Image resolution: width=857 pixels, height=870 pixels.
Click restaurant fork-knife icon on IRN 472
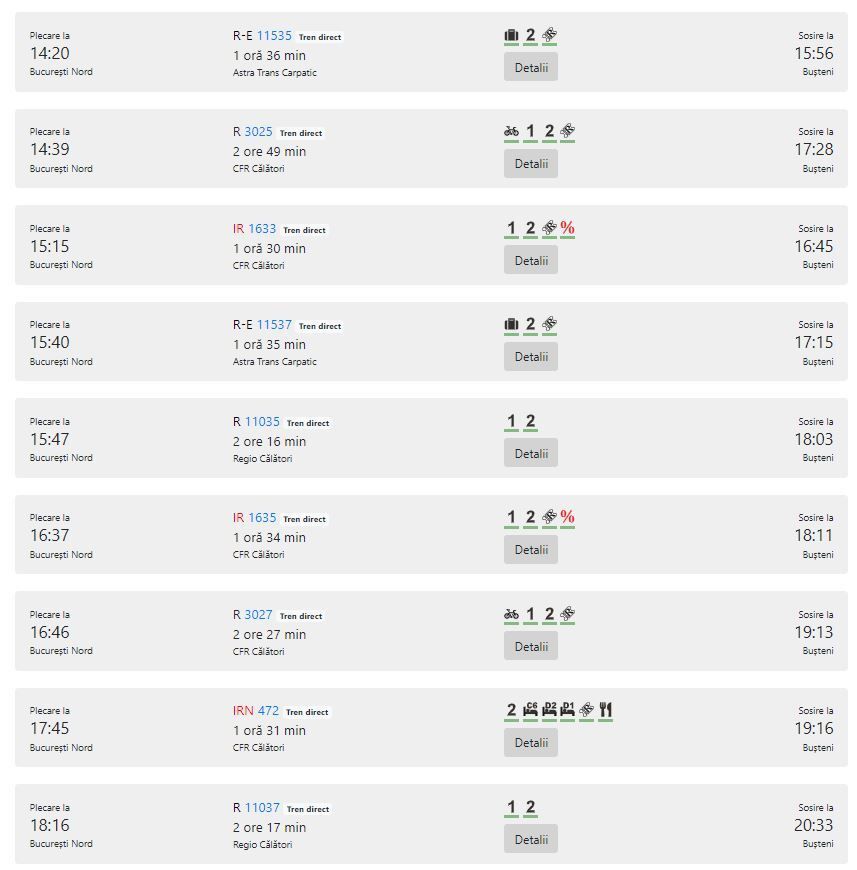pyautogui.click(x=605, y=710)
